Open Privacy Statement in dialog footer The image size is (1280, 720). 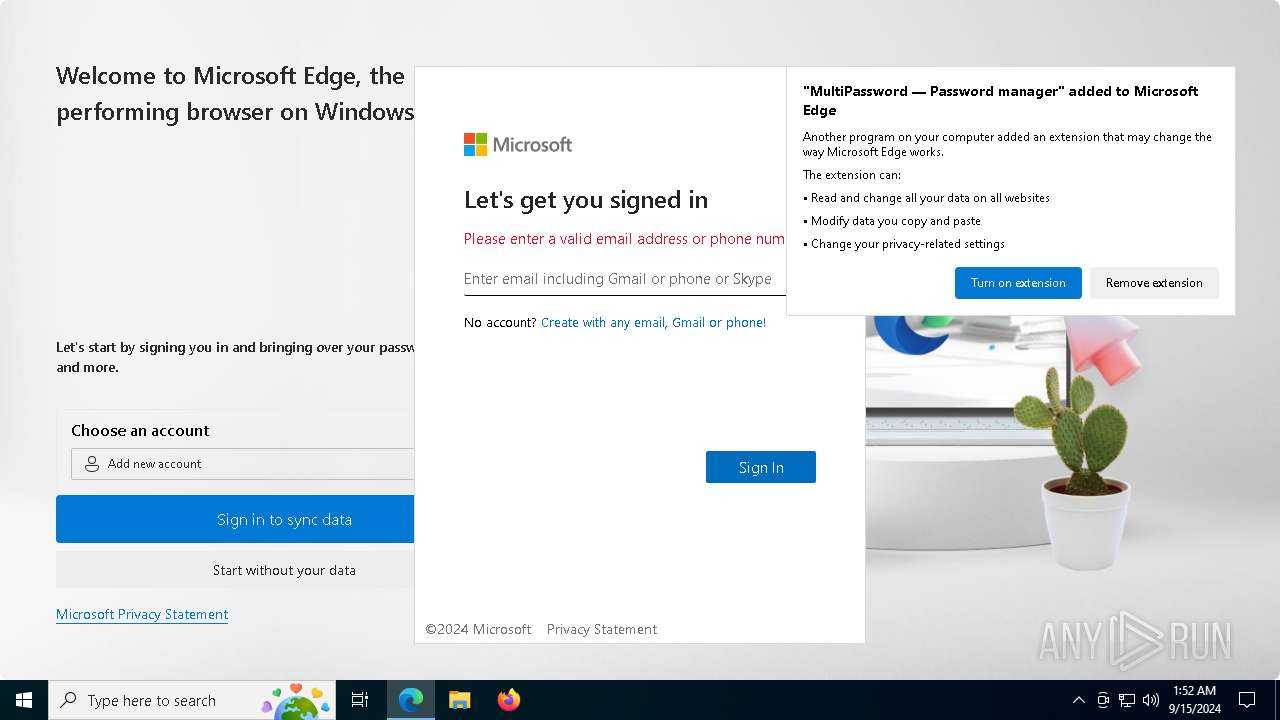point(602,629)
